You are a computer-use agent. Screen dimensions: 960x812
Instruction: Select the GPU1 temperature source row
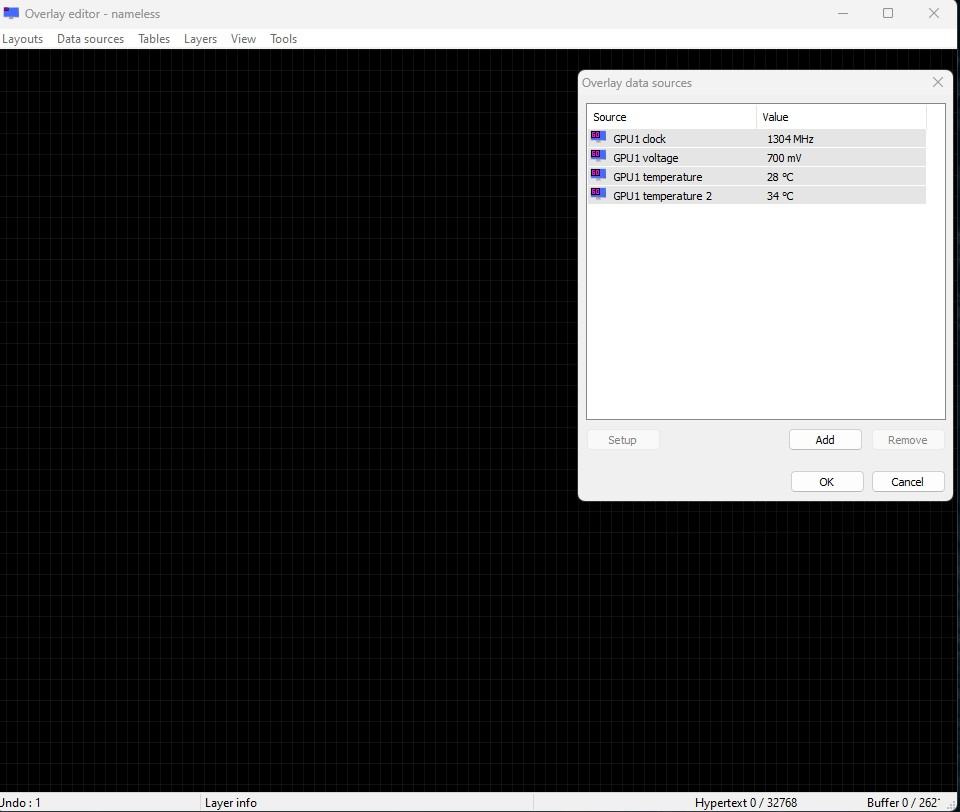point(756,177)
